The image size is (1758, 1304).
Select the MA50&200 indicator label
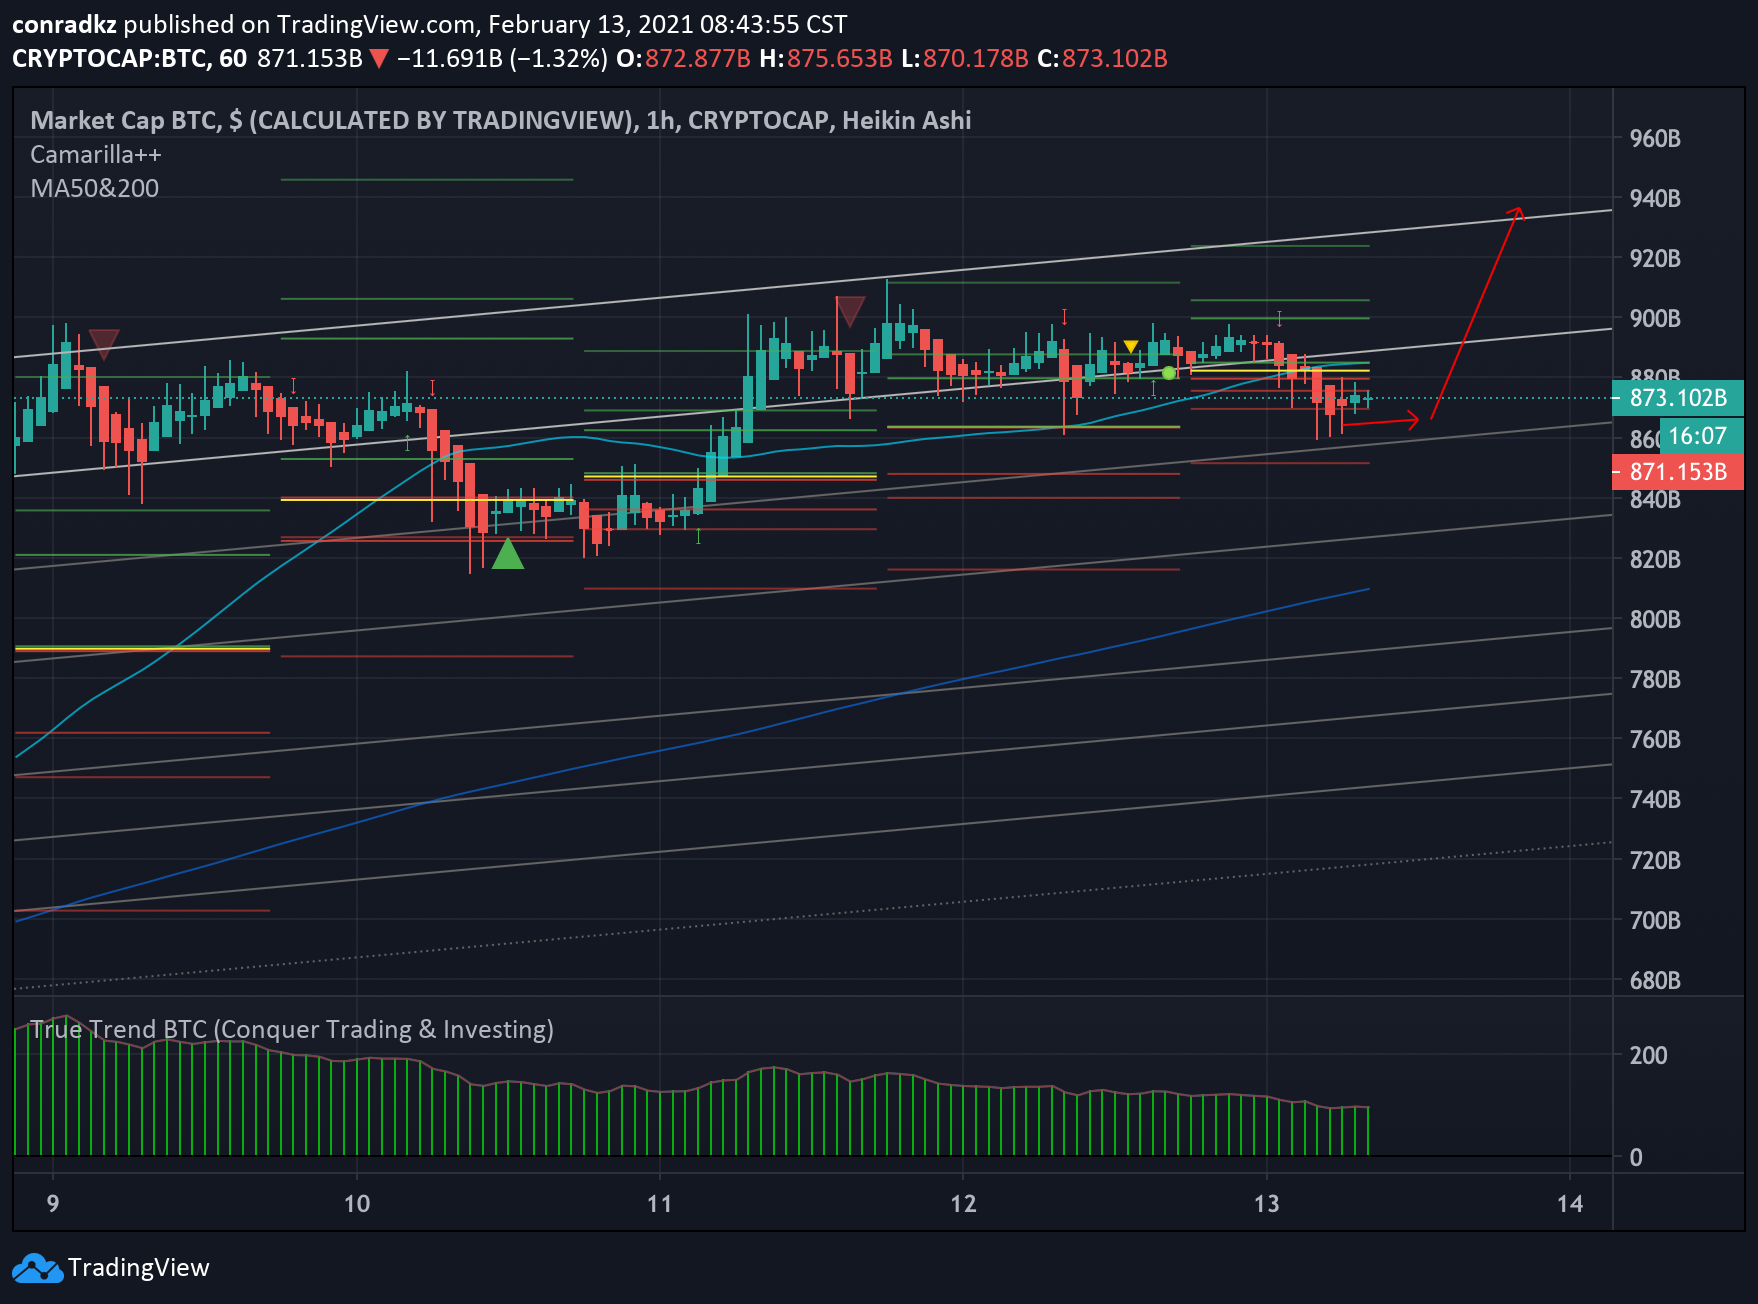(x=95, y=188)
